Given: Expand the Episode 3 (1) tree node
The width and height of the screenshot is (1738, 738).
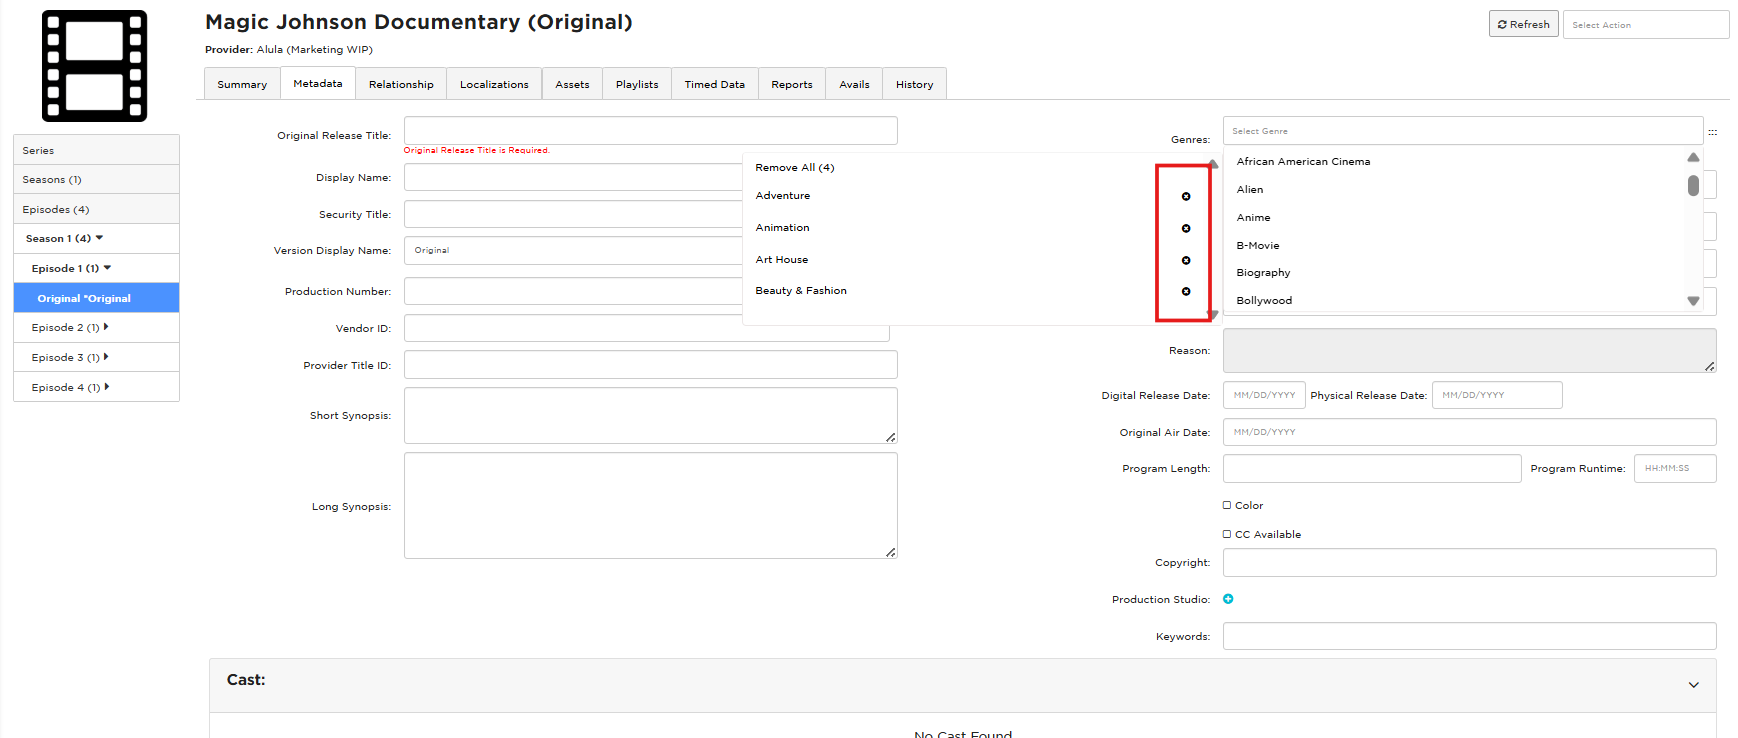Looking at the screenshot, I should 106,357.
